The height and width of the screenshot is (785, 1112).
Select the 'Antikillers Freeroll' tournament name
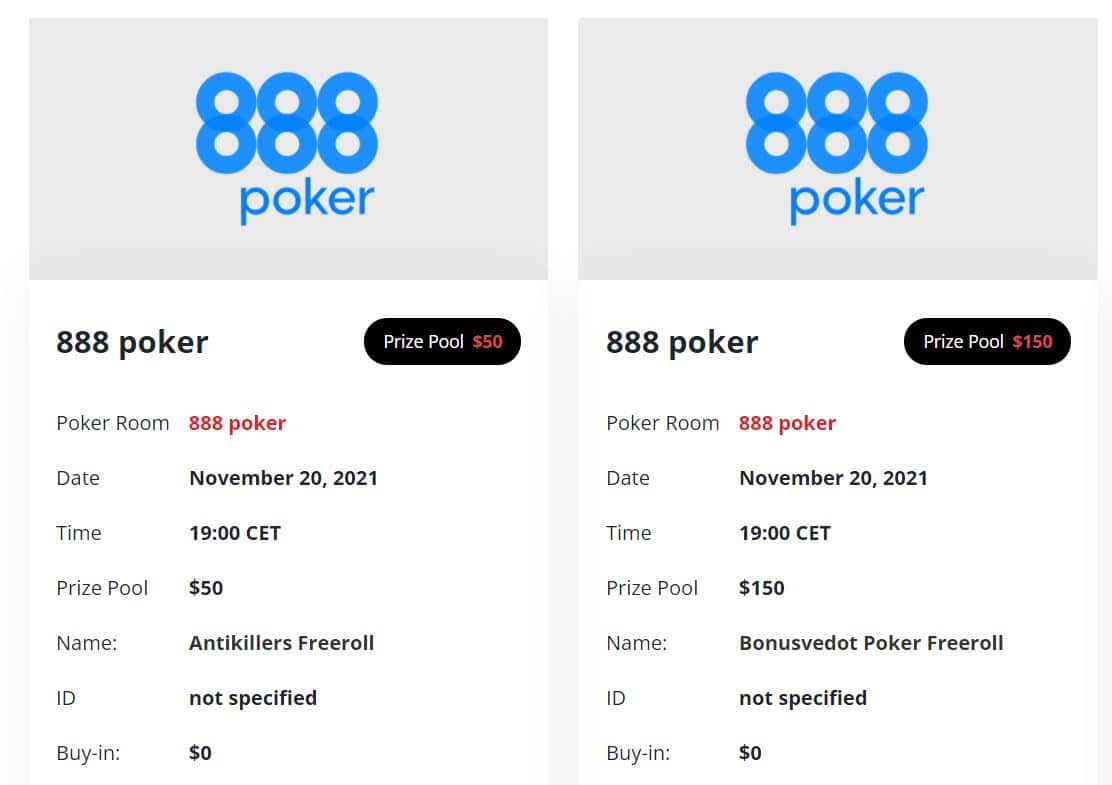pos(281,643)
